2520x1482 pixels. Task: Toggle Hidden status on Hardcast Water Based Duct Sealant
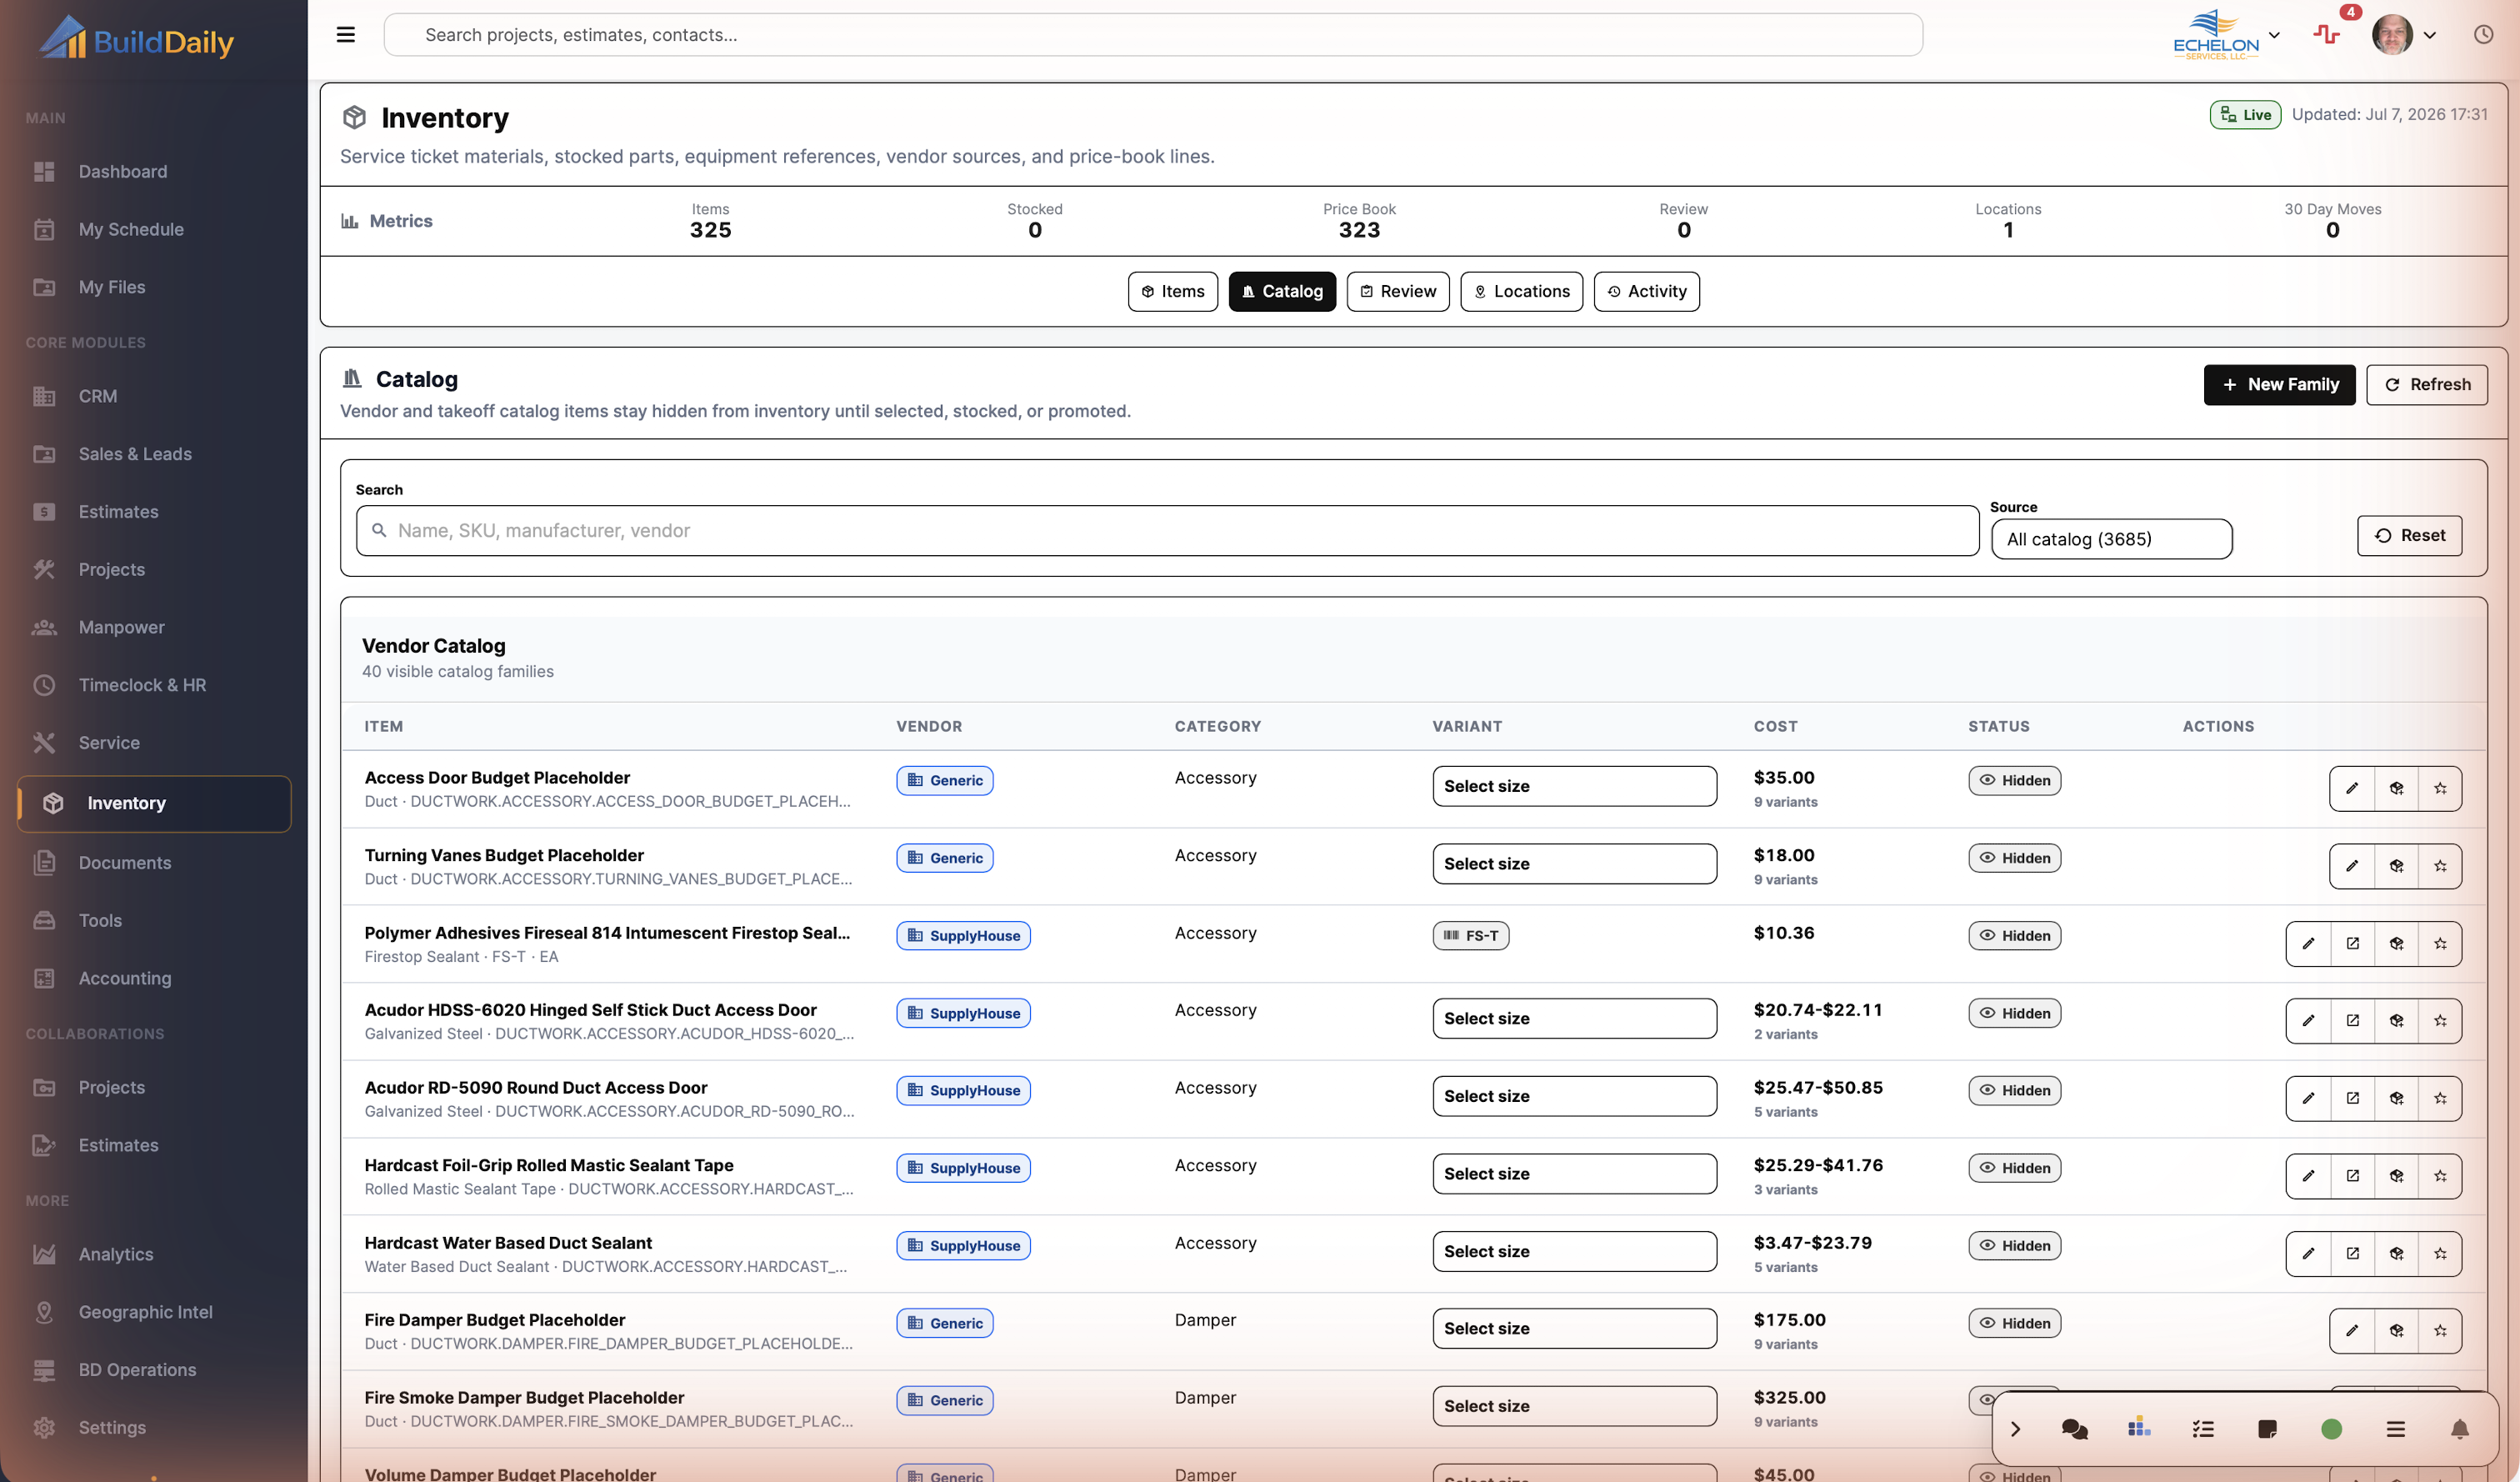(x=2014, y=1245)
